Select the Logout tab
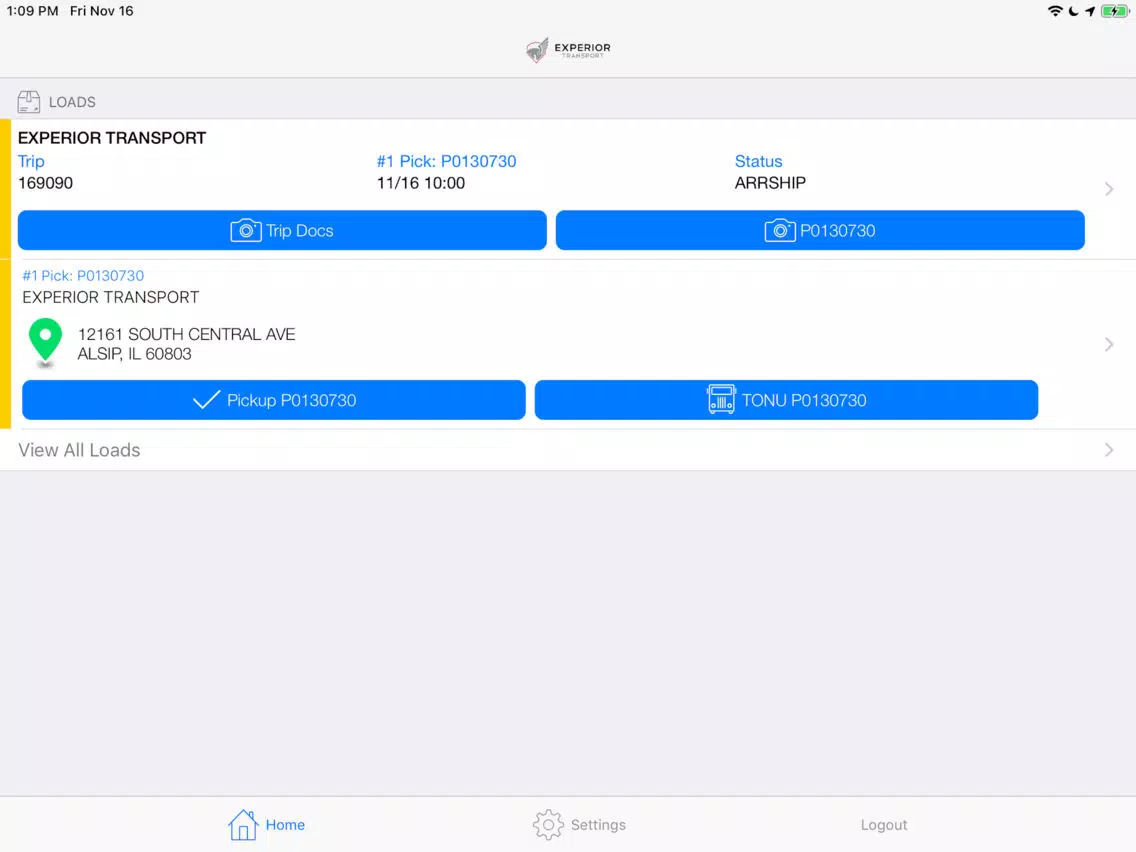The image size is (1136, 852). coord(883,824)
